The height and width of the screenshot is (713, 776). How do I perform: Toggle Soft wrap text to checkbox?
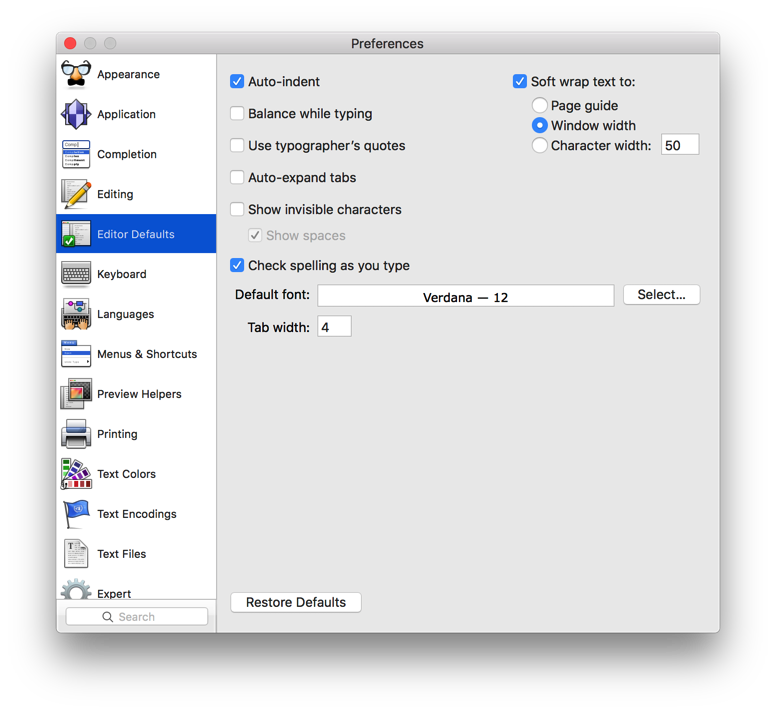(520, 82)
